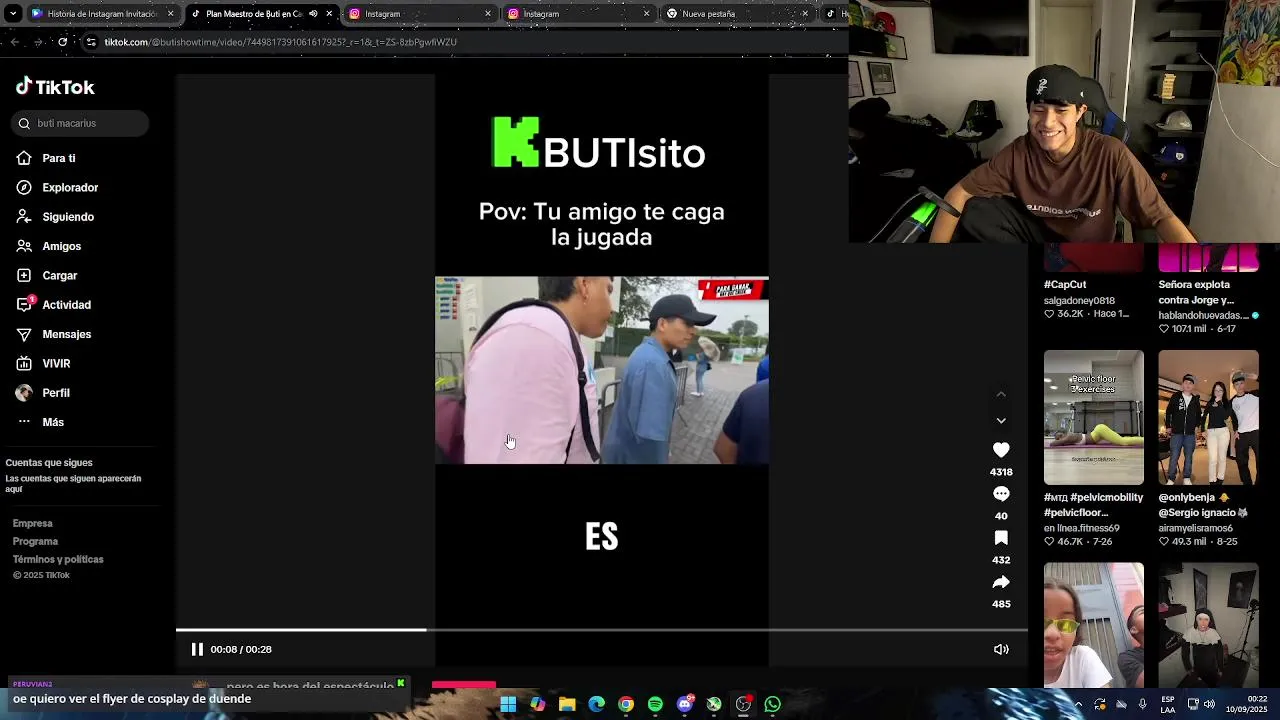Image resolution: width=1280 pixels, height=720 pixels.
Task: Click the site information icon
Action: pos(91,42)
